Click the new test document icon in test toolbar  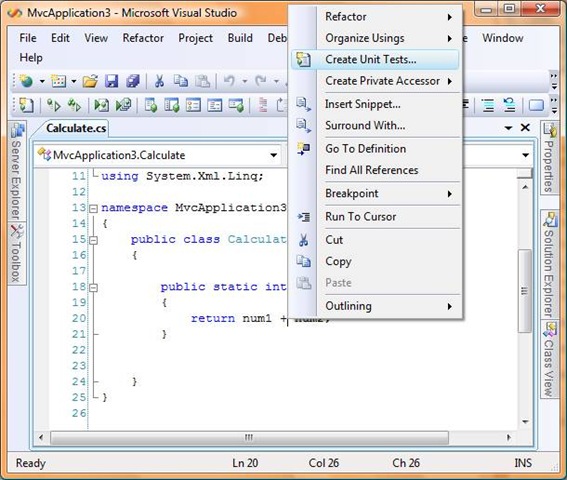[x=26, y=105]
